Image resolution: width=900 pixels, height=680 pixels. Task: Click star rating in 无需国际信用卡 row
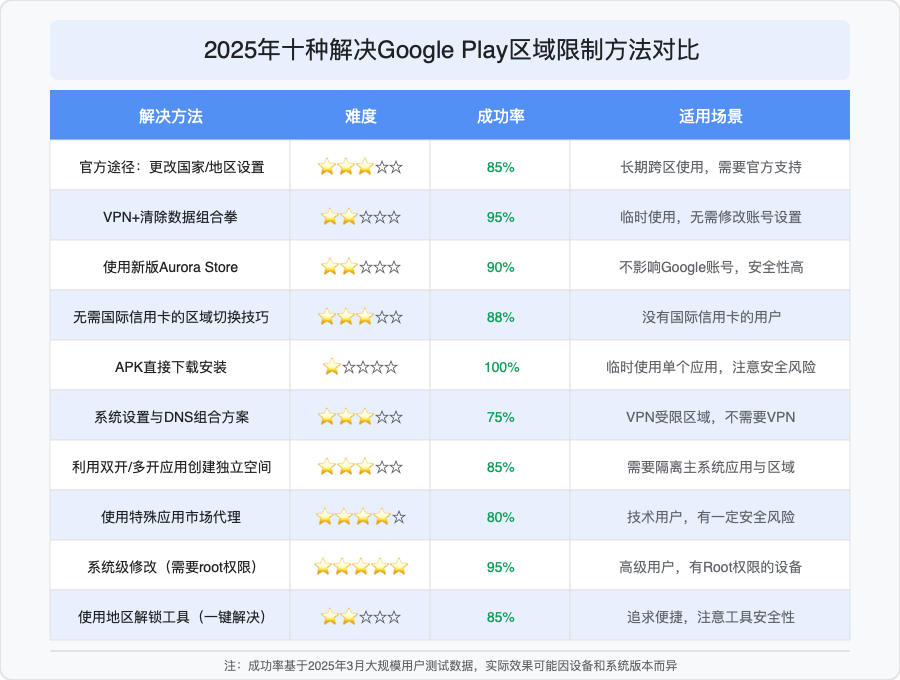(x=360, y=317)
